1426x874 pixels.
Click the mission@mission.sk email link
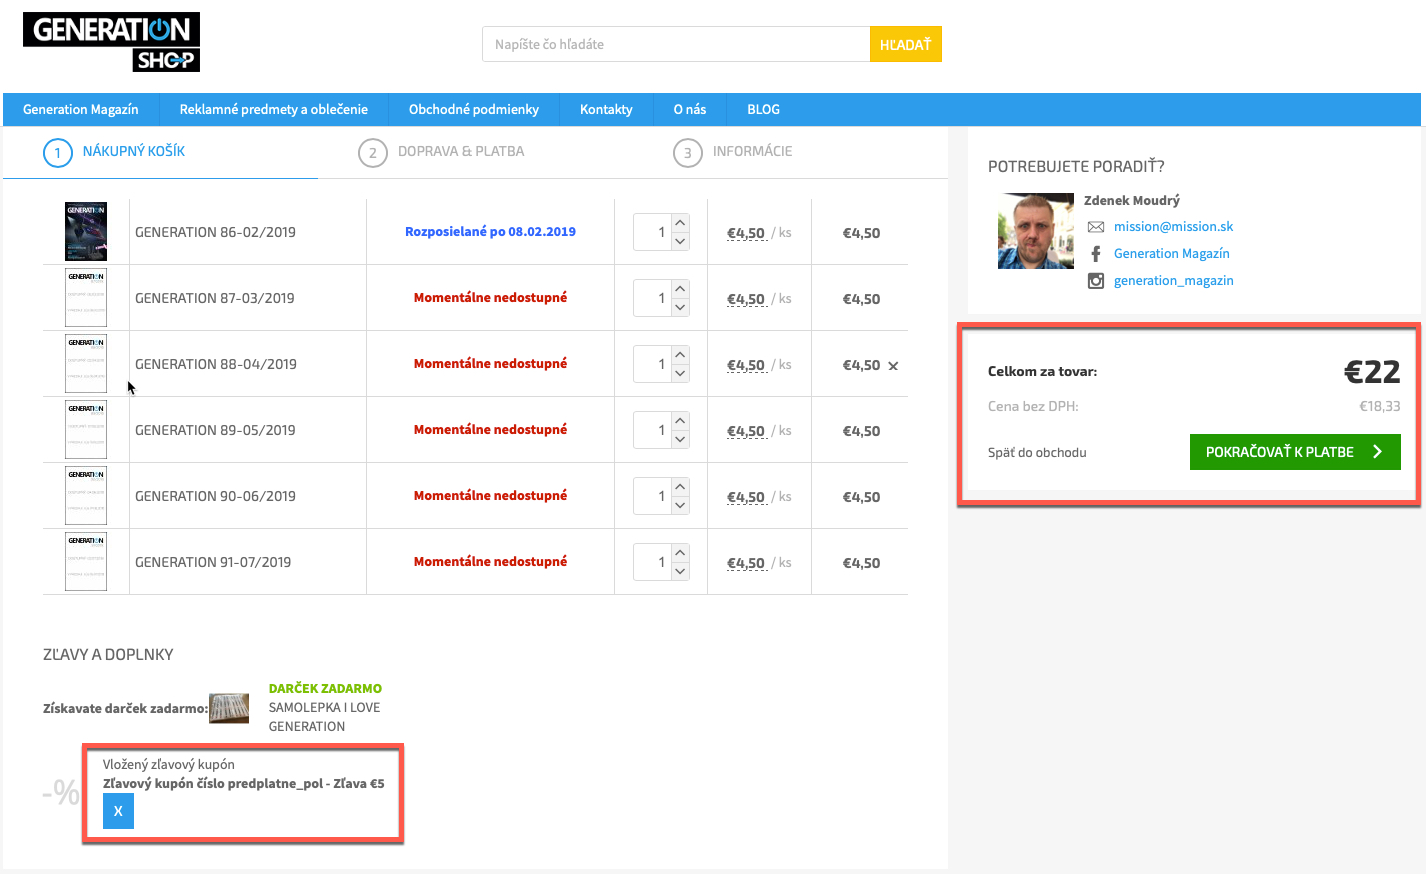[x=1174, y=227]
